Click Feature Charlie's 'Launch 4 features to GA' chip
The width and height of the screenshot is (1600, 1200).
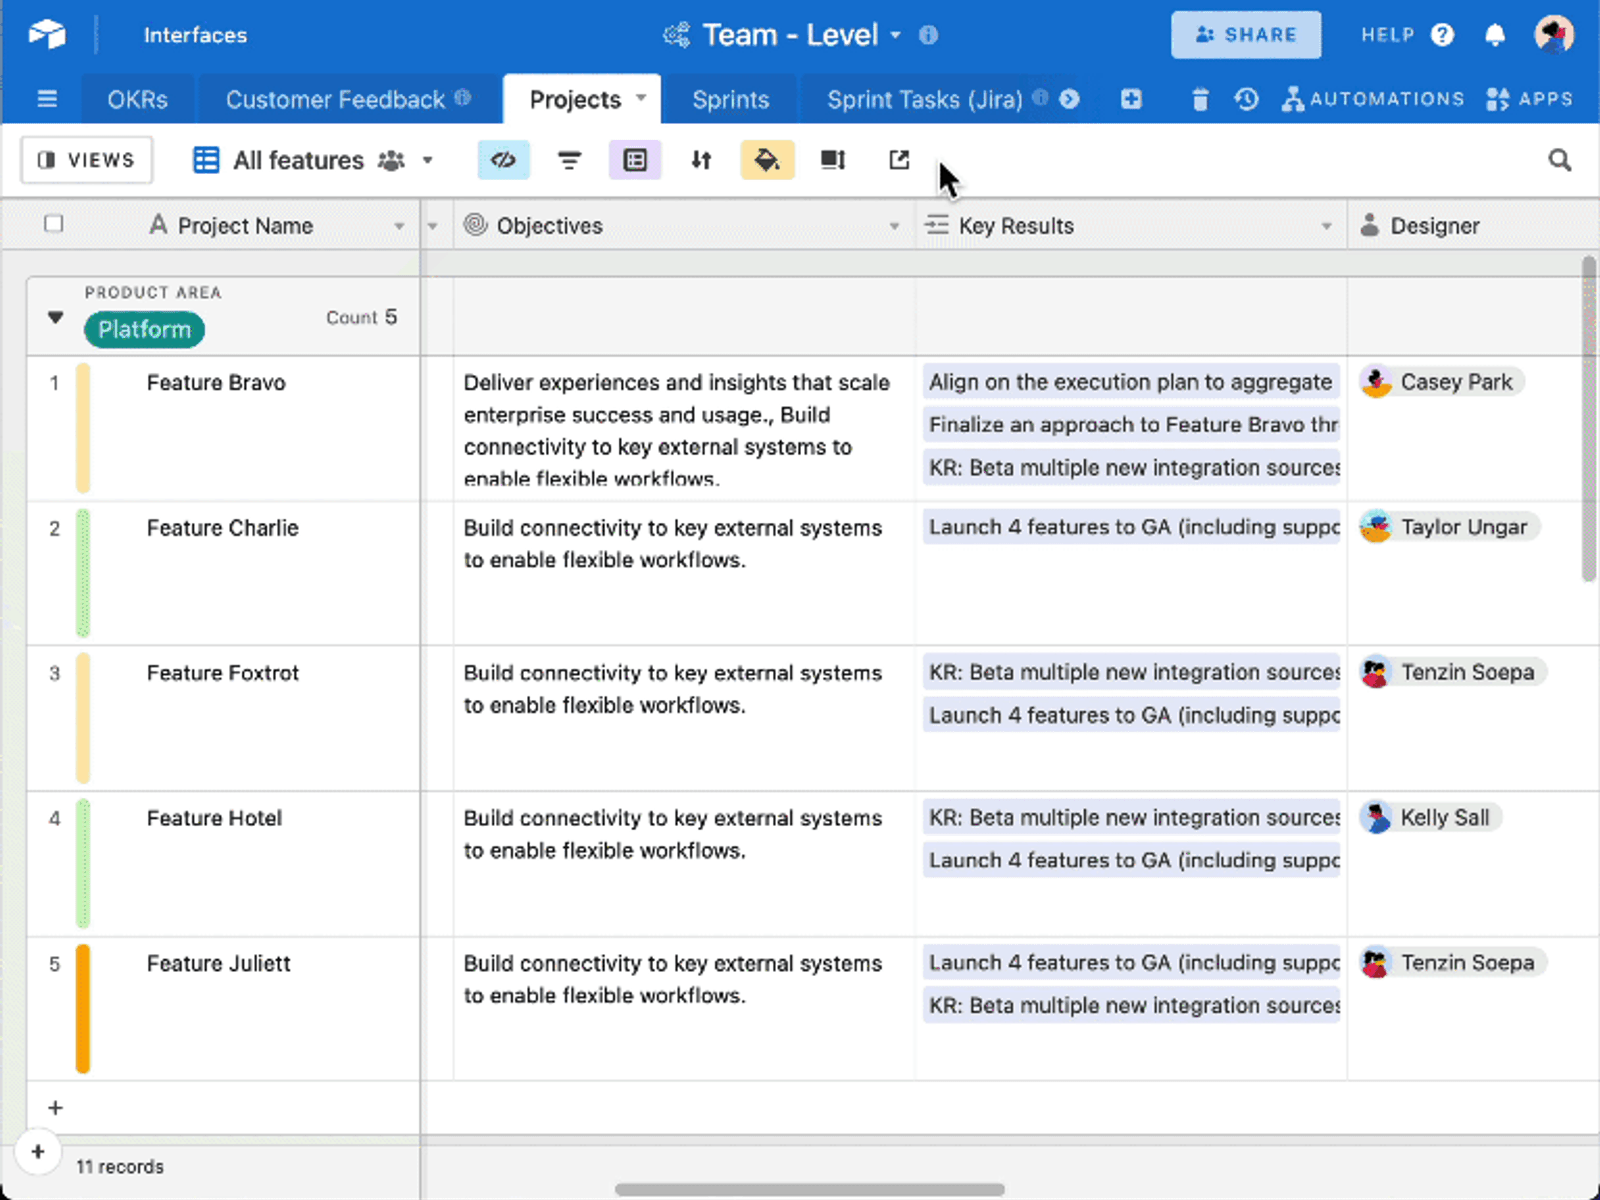click(1131, 527)
